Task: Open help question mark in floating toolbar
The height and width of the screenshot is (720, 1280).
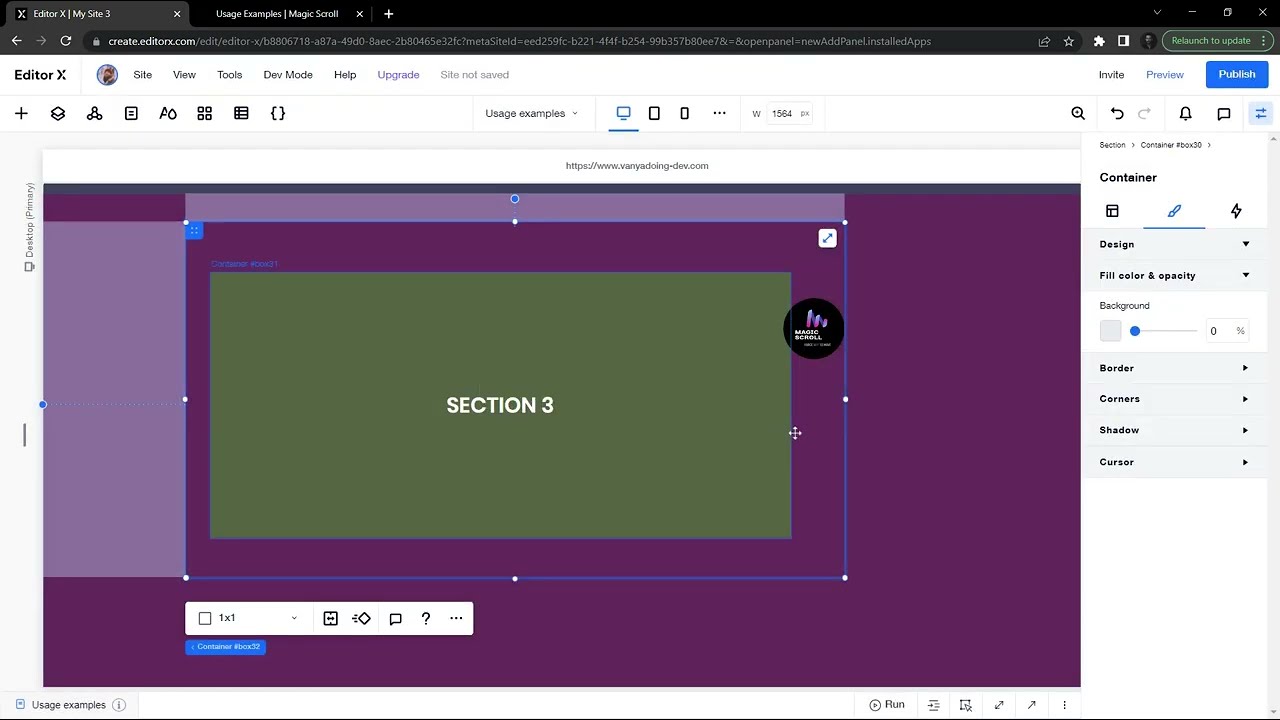Action: click(x=426, y=618)
